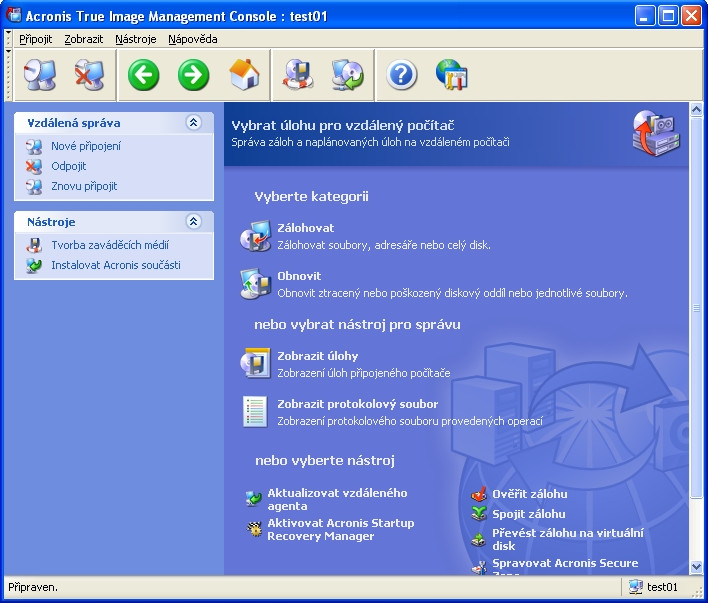Select Převést zálohu na virtuální disk link
The width and height of the screenshot is (708, 603).
pos(568,539)
